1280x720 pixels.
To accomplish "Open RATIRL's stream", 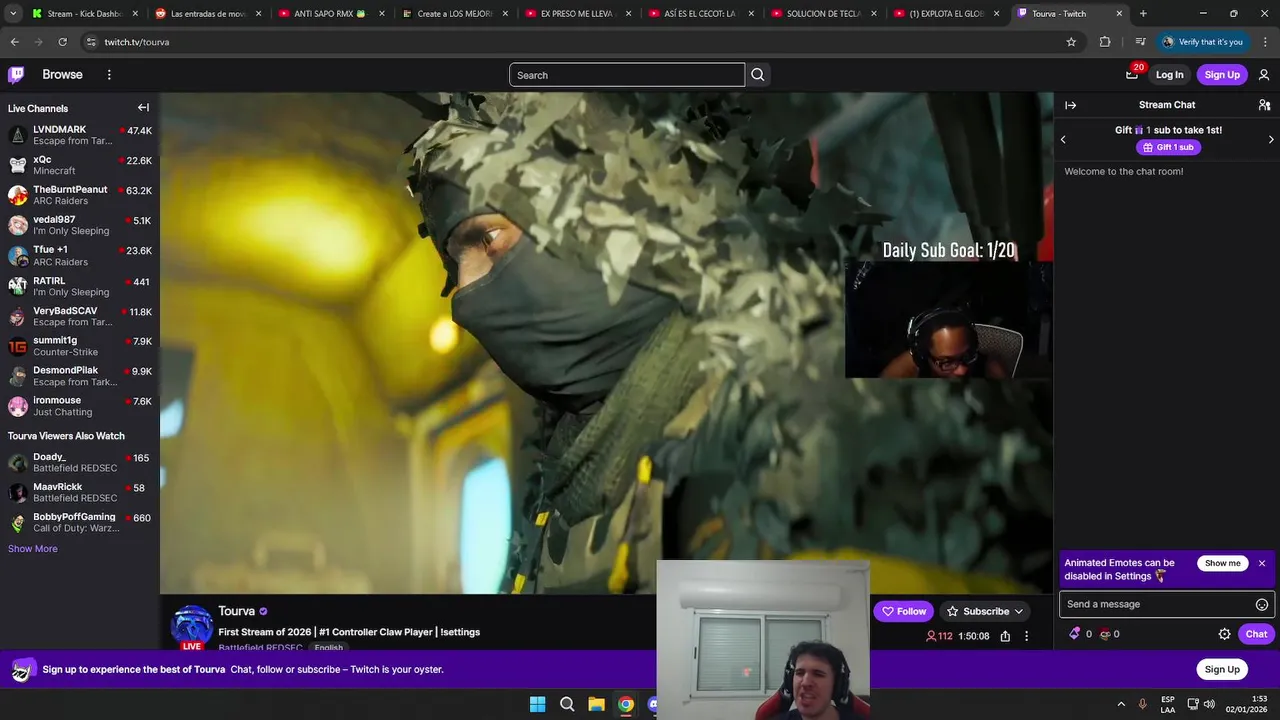I will (x=80, y=286).
